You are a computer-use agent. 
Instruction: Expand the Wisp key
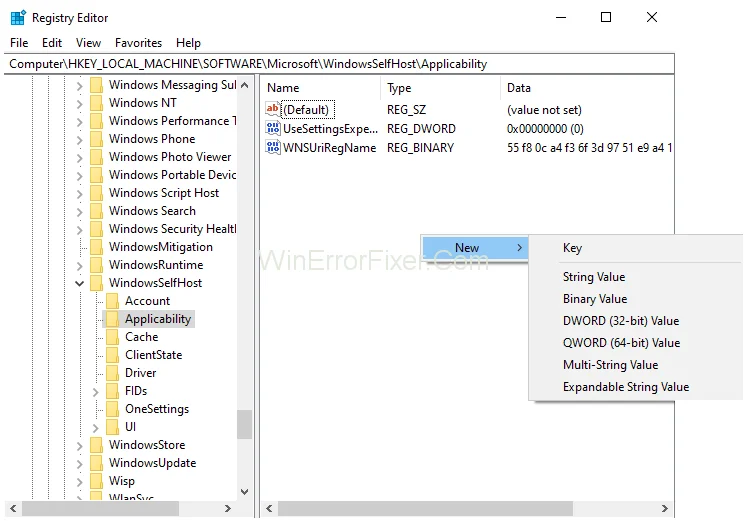(80, 482)
